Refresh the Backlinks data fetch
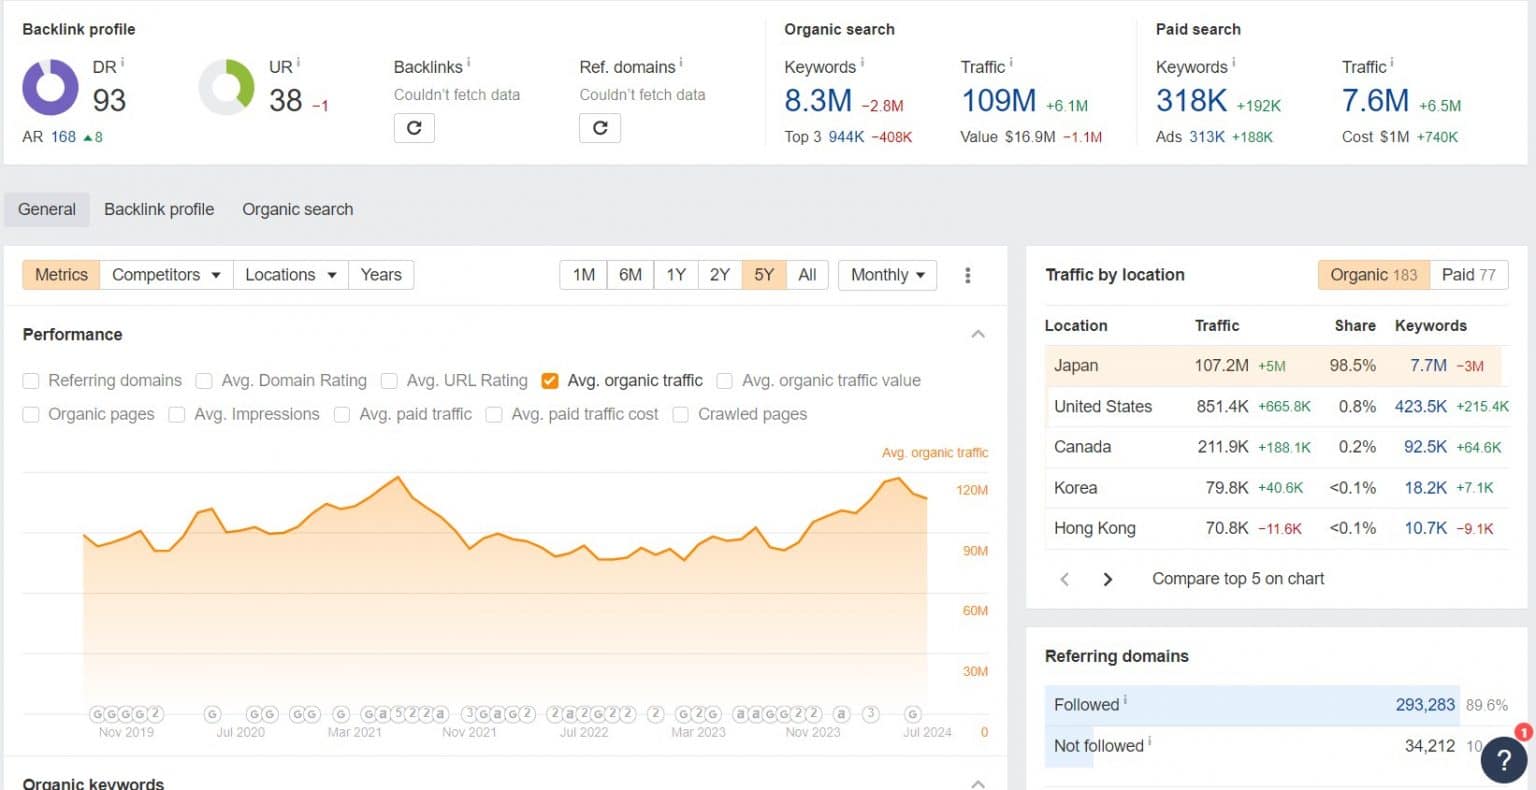 [414, 128]
